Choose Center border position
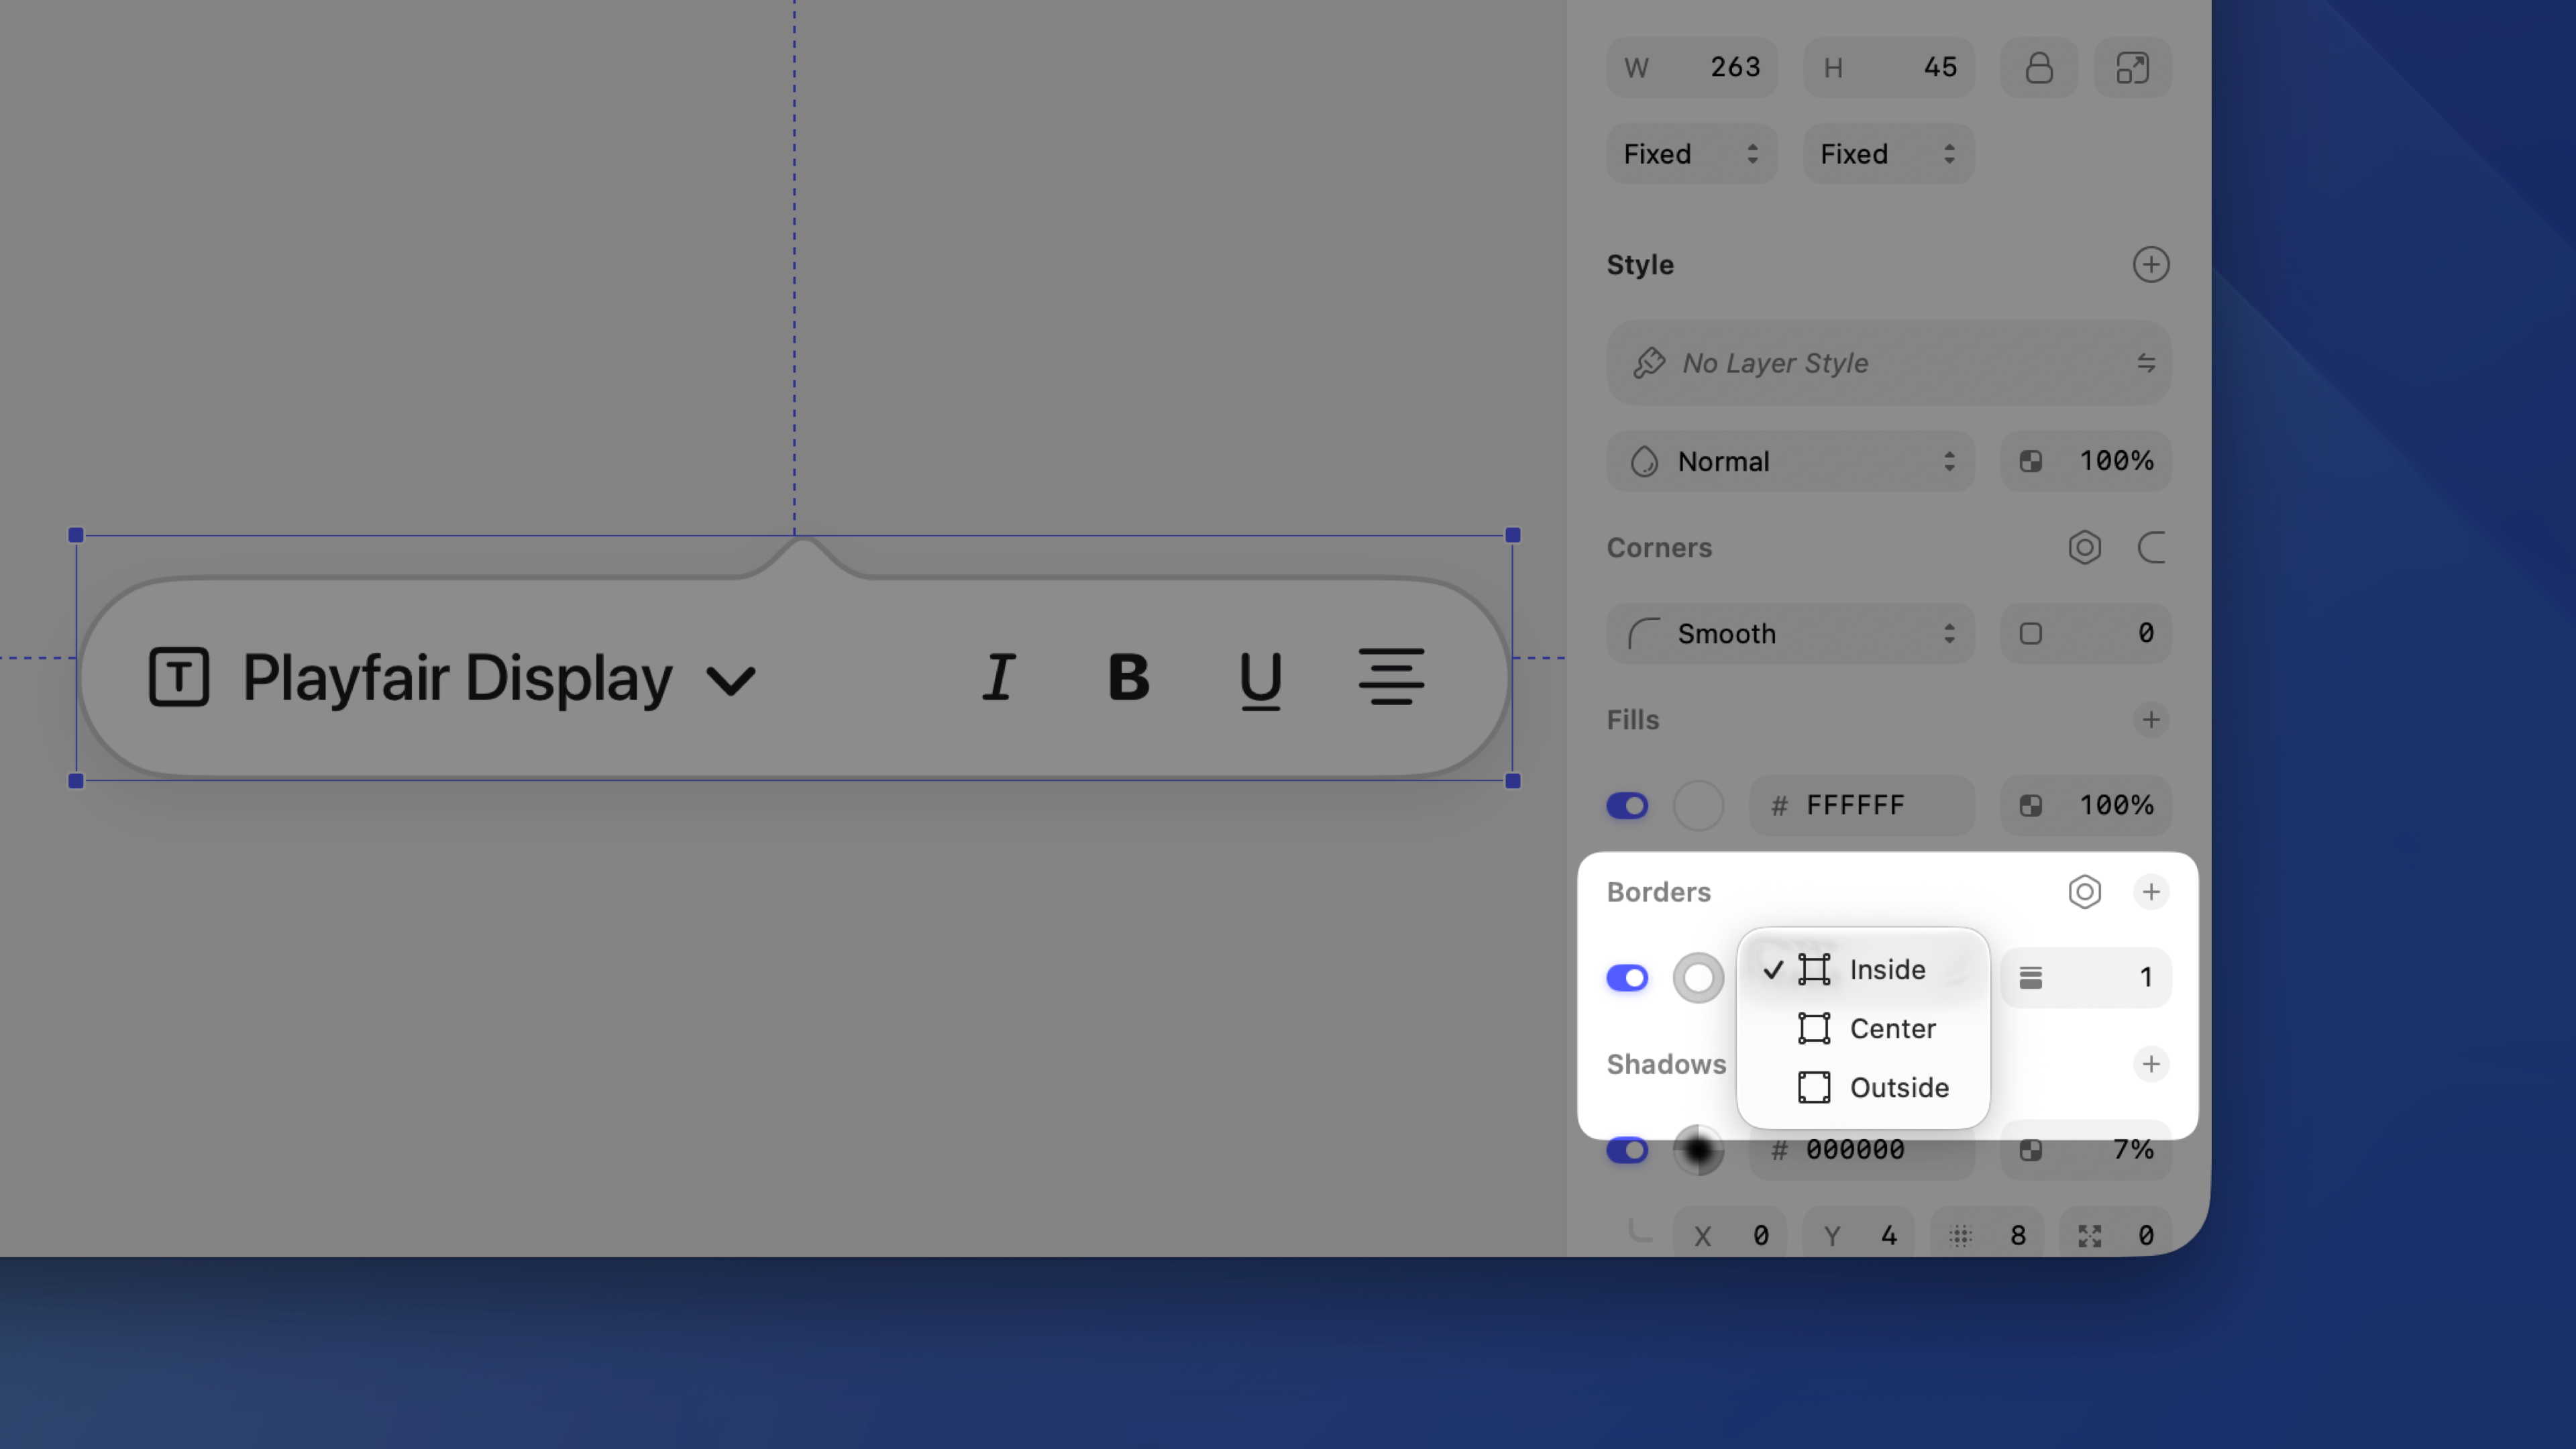Screen dimensions: 2576x1449 1893,1028
